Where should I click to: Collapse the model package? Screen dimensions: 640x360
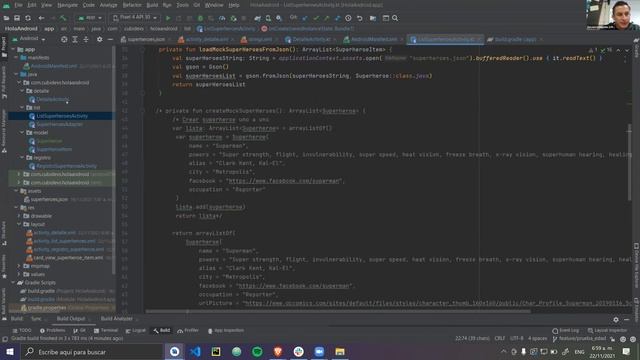coord(22,132)
